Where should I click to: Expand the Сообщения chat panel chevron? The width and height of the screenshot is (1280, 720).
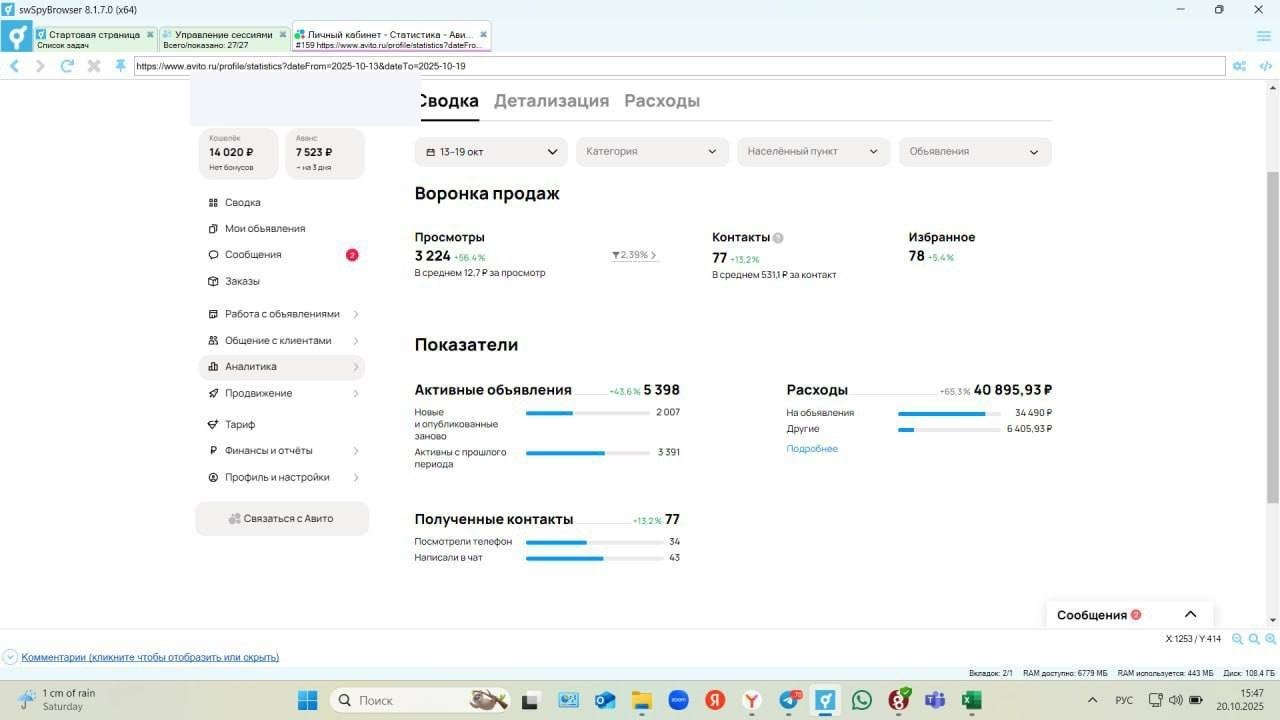(x=1190, y=615)
